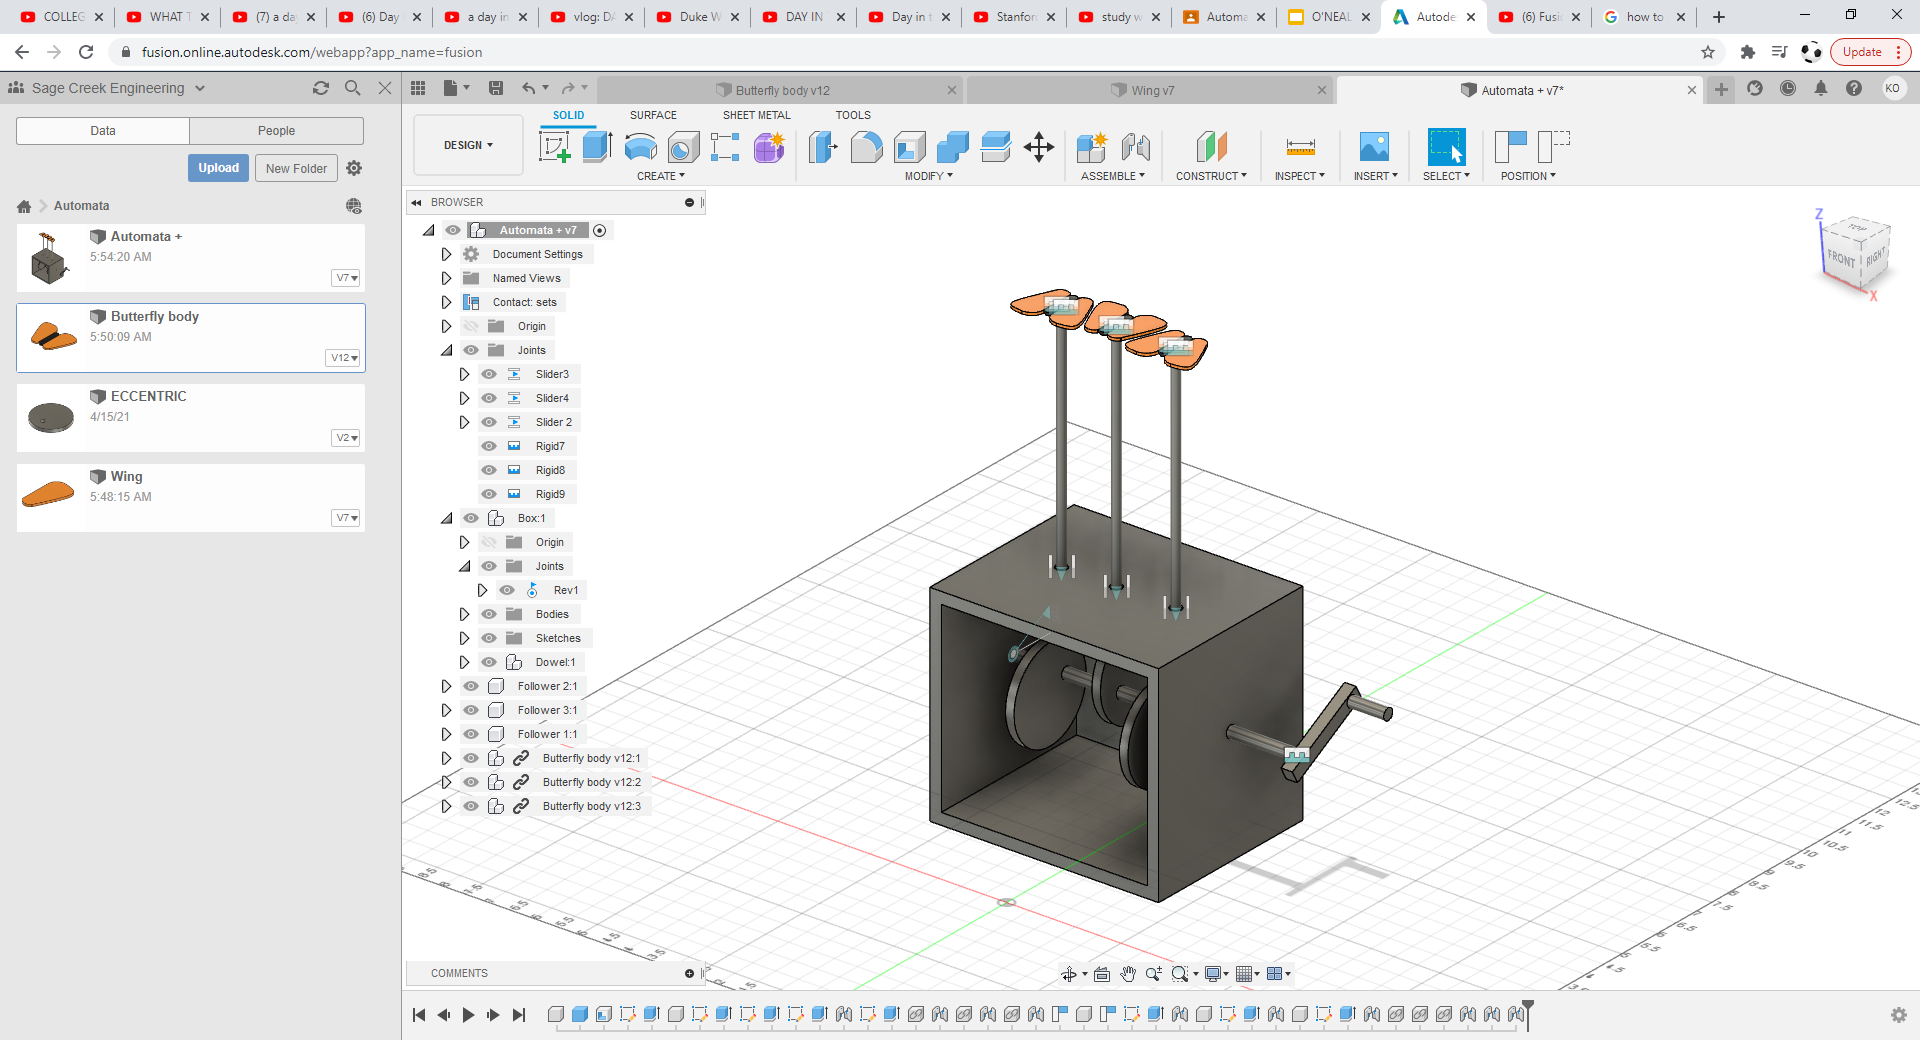Select the Shell tool
1920x1040 pixels.
coord(909,147)
